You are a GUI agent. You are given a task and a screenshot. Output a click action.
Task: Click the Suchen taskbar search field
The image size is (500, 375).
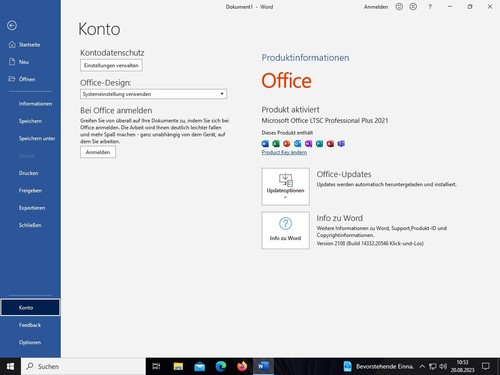tap(83, 366)
